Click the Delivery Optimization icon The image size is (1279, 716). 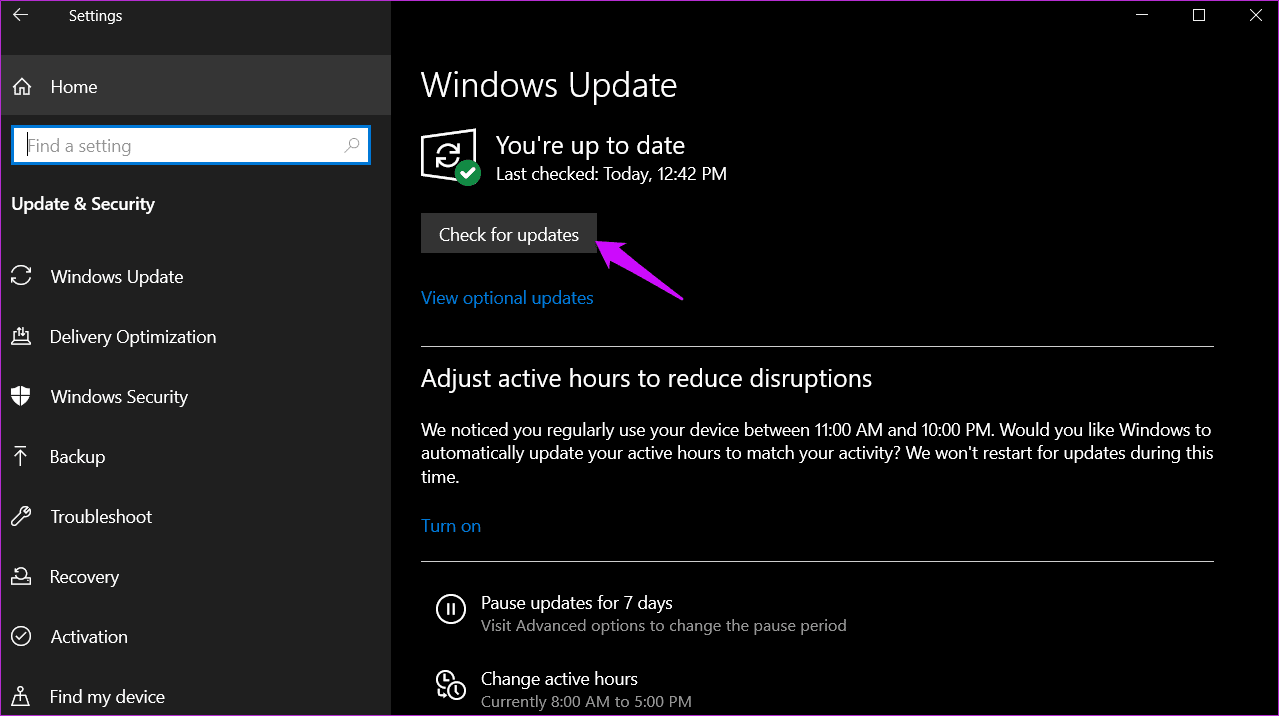[21, 337]
